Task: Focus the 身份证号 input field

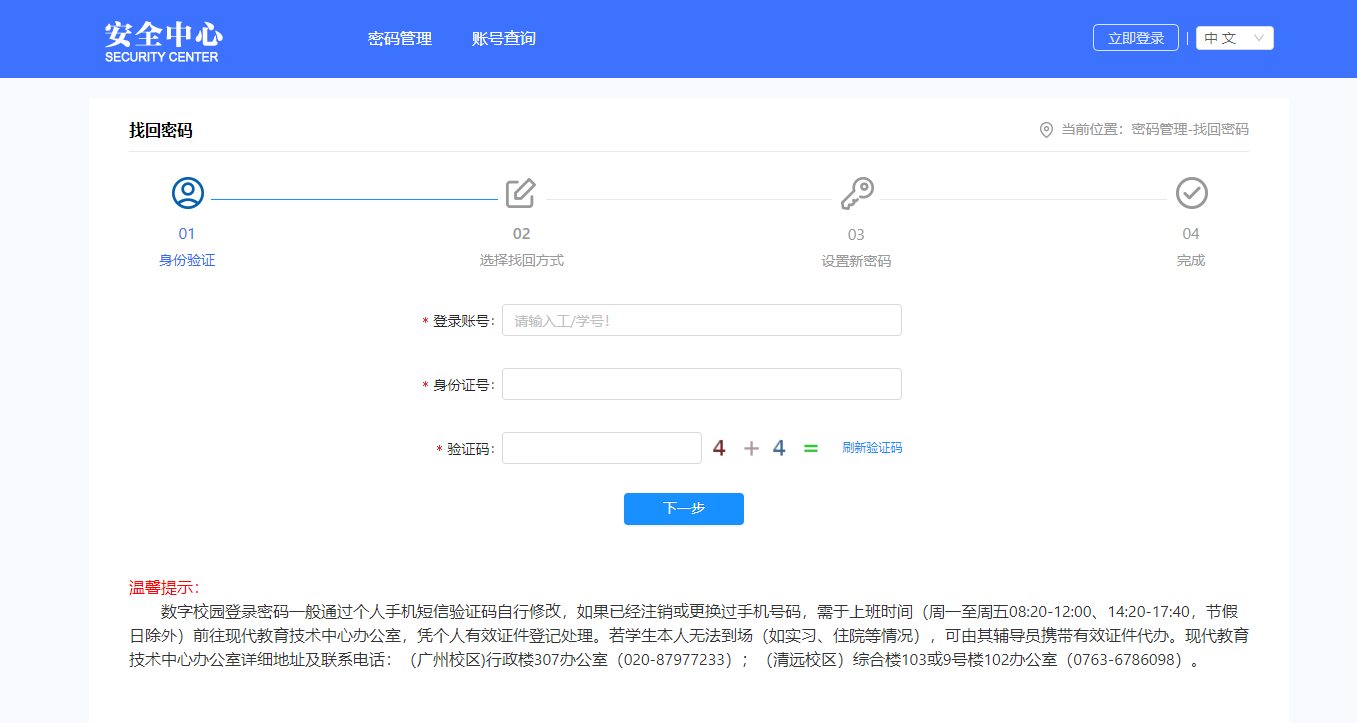Action: pyautogui.click(x=701, y=384)
